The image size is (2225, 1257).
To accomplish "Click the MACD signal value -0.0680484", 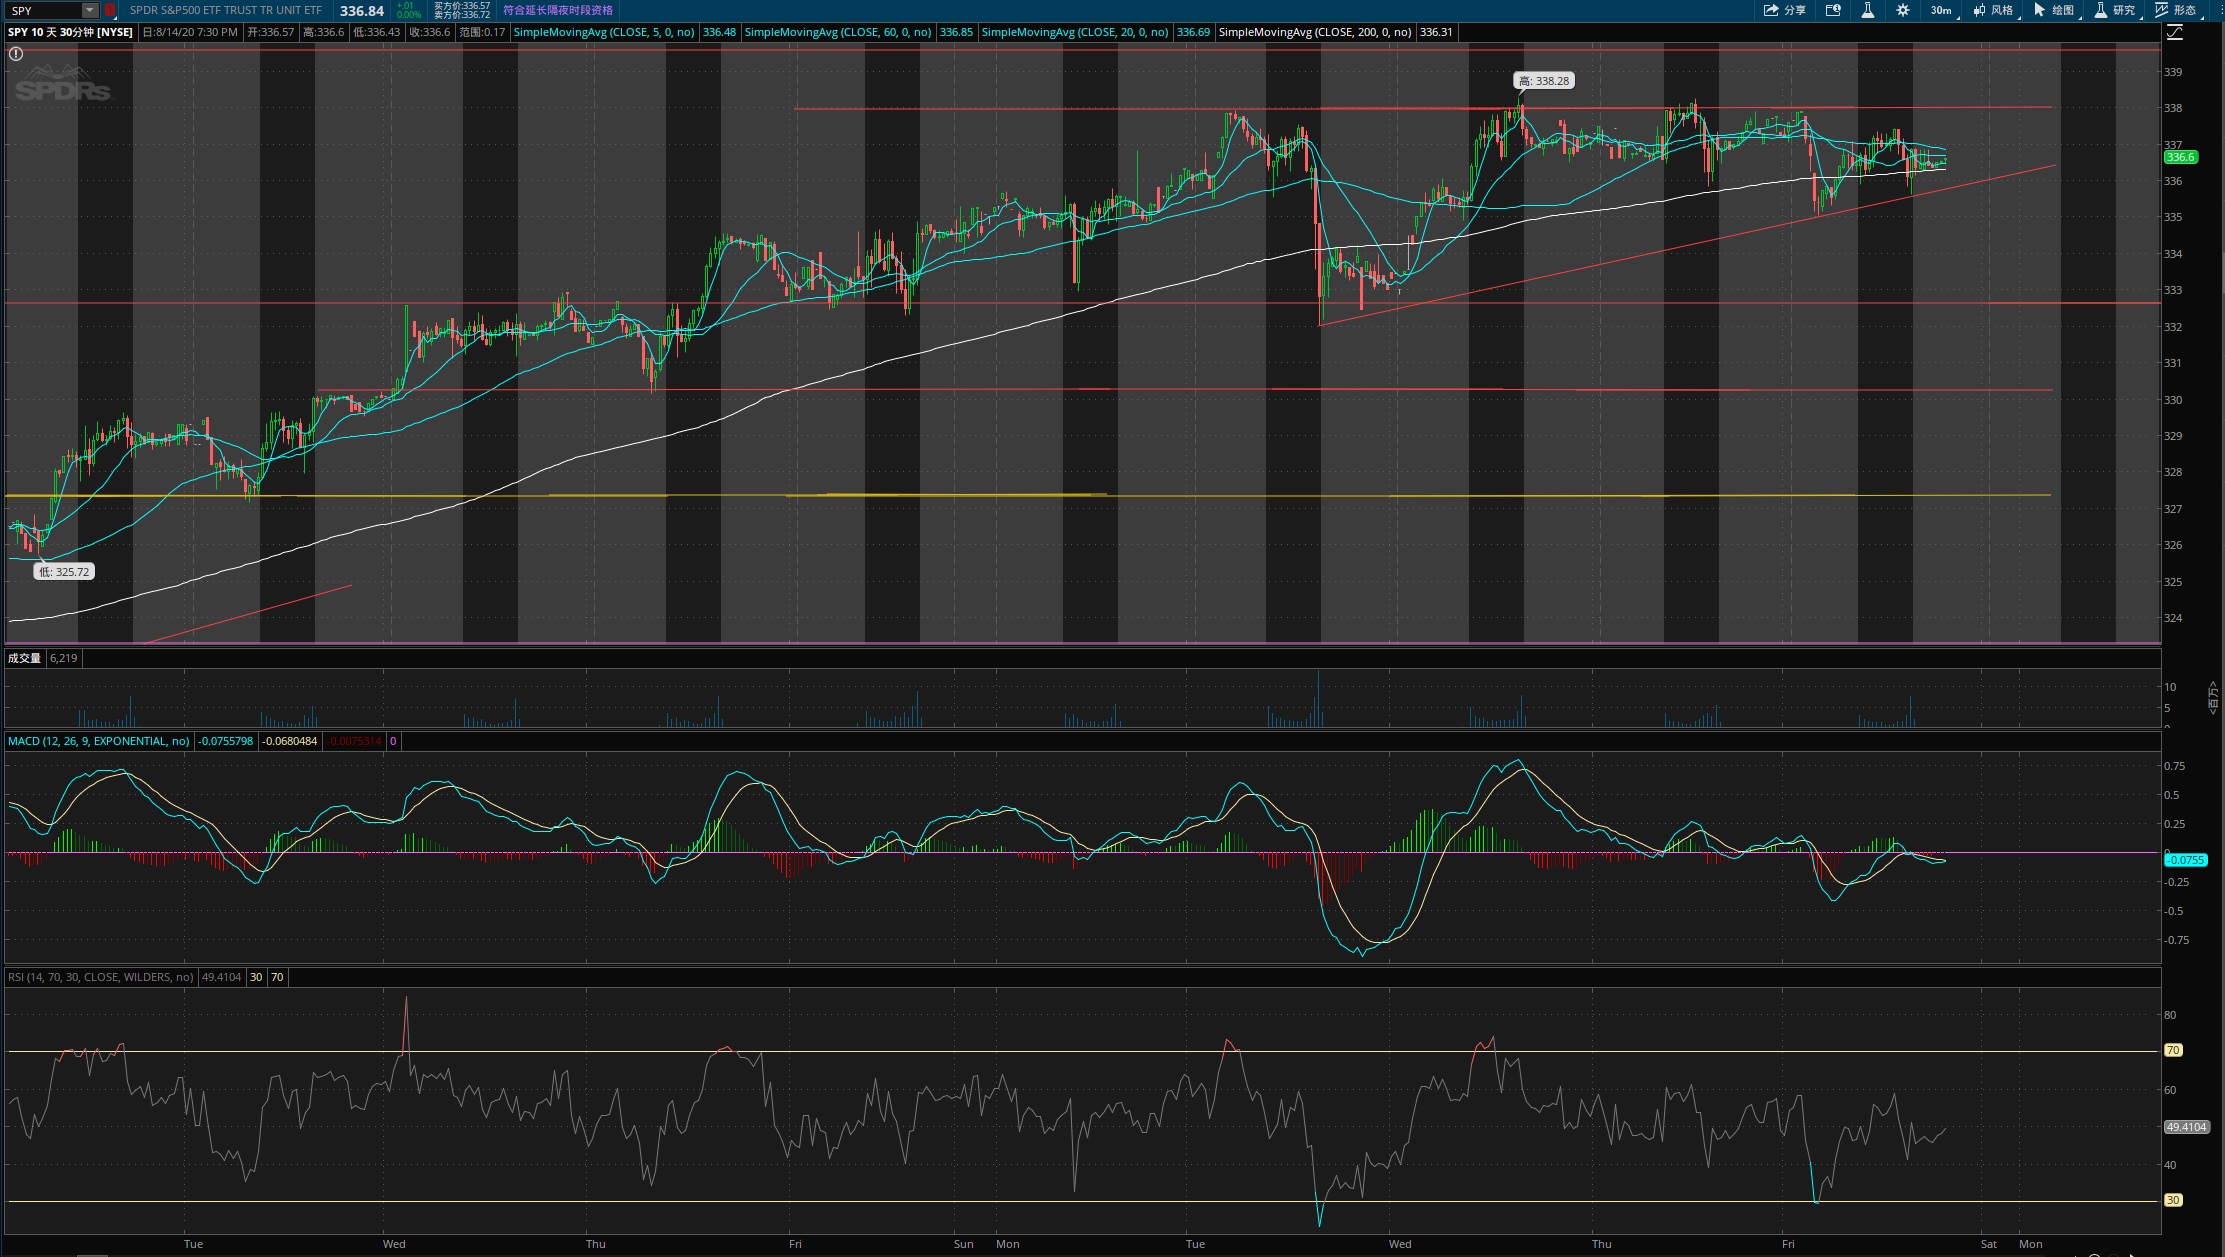I will [290, 741].
